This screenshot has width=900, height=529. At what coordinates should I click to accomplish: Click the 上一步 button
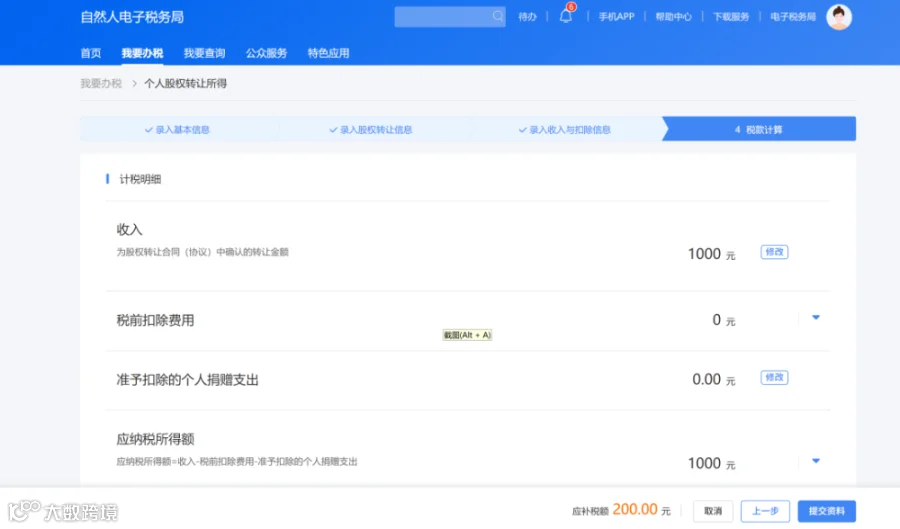pyautogui.click(x=765, y=511)
